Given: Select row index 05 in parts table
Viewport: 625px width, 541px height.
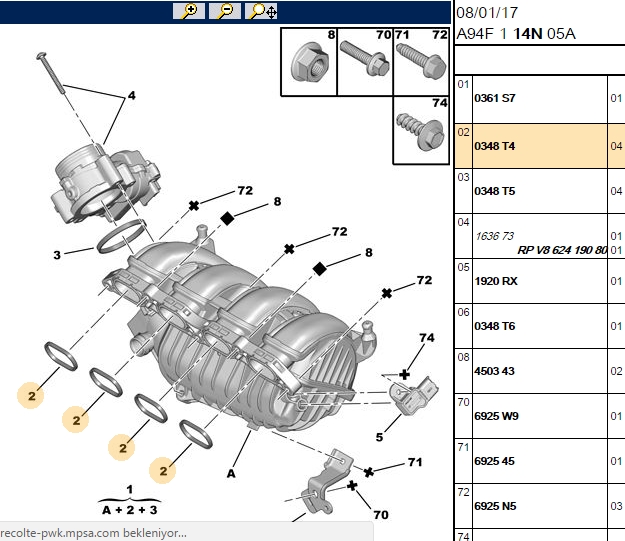Looking at the screenshot, I should pos(463,267).
